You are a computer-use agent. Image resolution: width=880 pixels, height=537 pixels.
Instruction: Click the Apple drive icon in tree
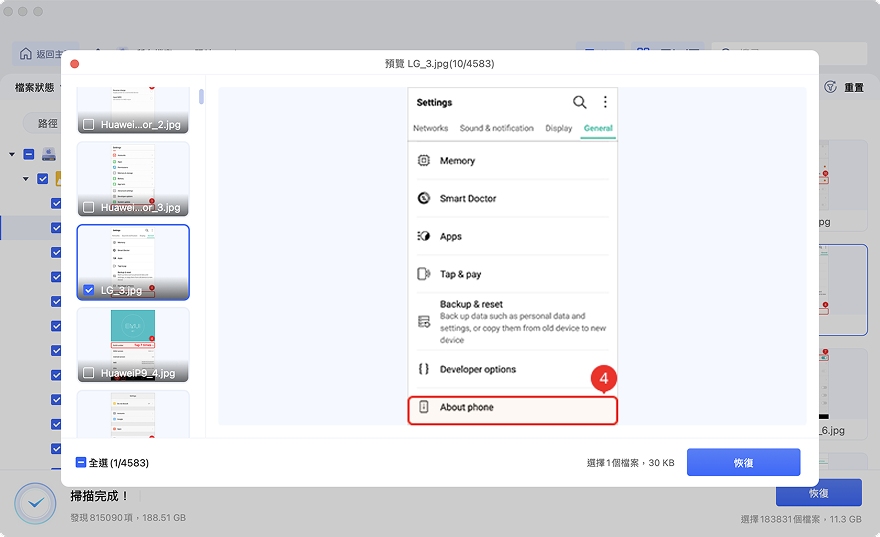48,154
